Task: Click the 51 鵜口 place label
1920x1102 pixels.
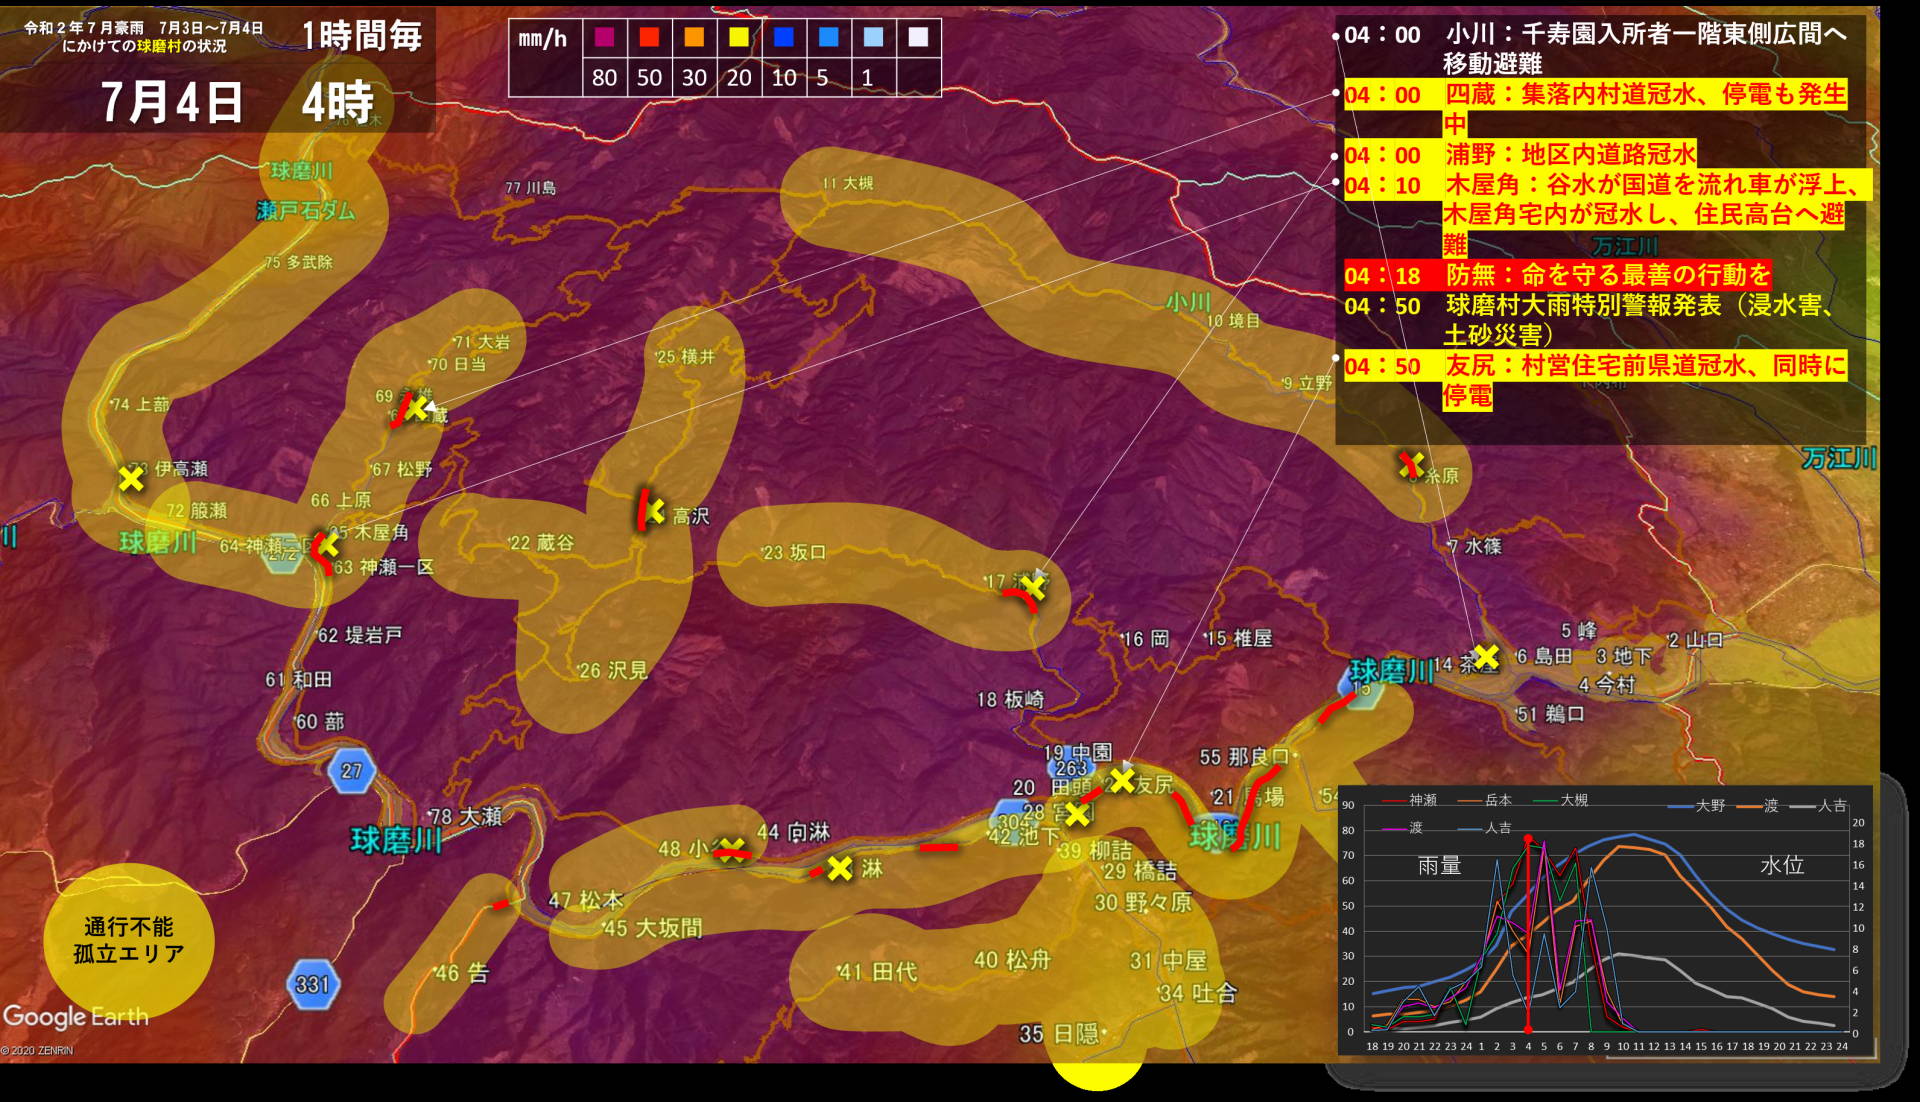Action: [1551, 714]
